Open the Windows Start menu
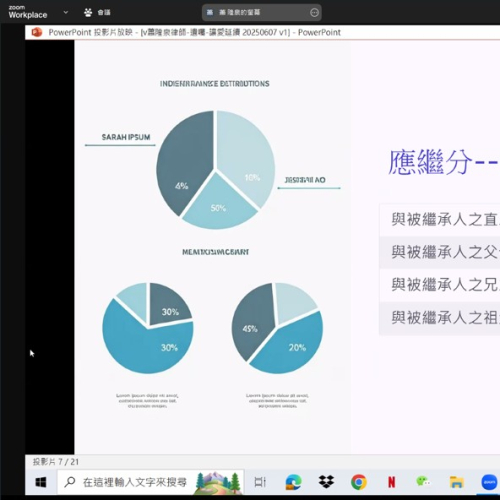Image resolution: width=500 pixels, height=500 pixels. [x=41, y=482]
